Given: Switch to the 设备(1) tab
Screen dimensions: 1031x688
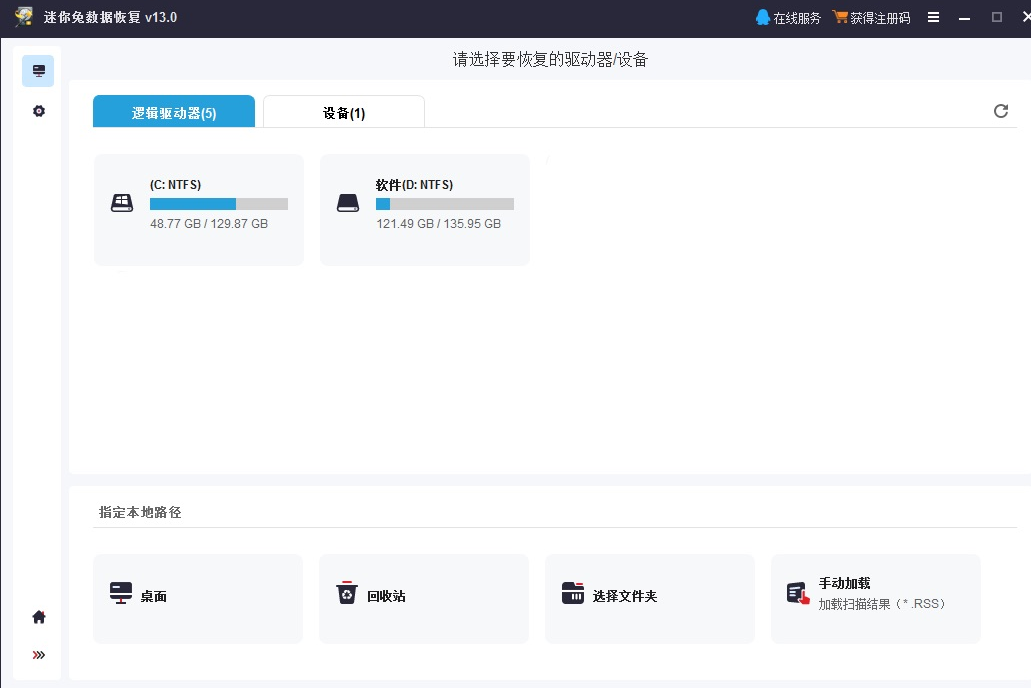Looking at the screenshot, I should (x=344, y=112).
